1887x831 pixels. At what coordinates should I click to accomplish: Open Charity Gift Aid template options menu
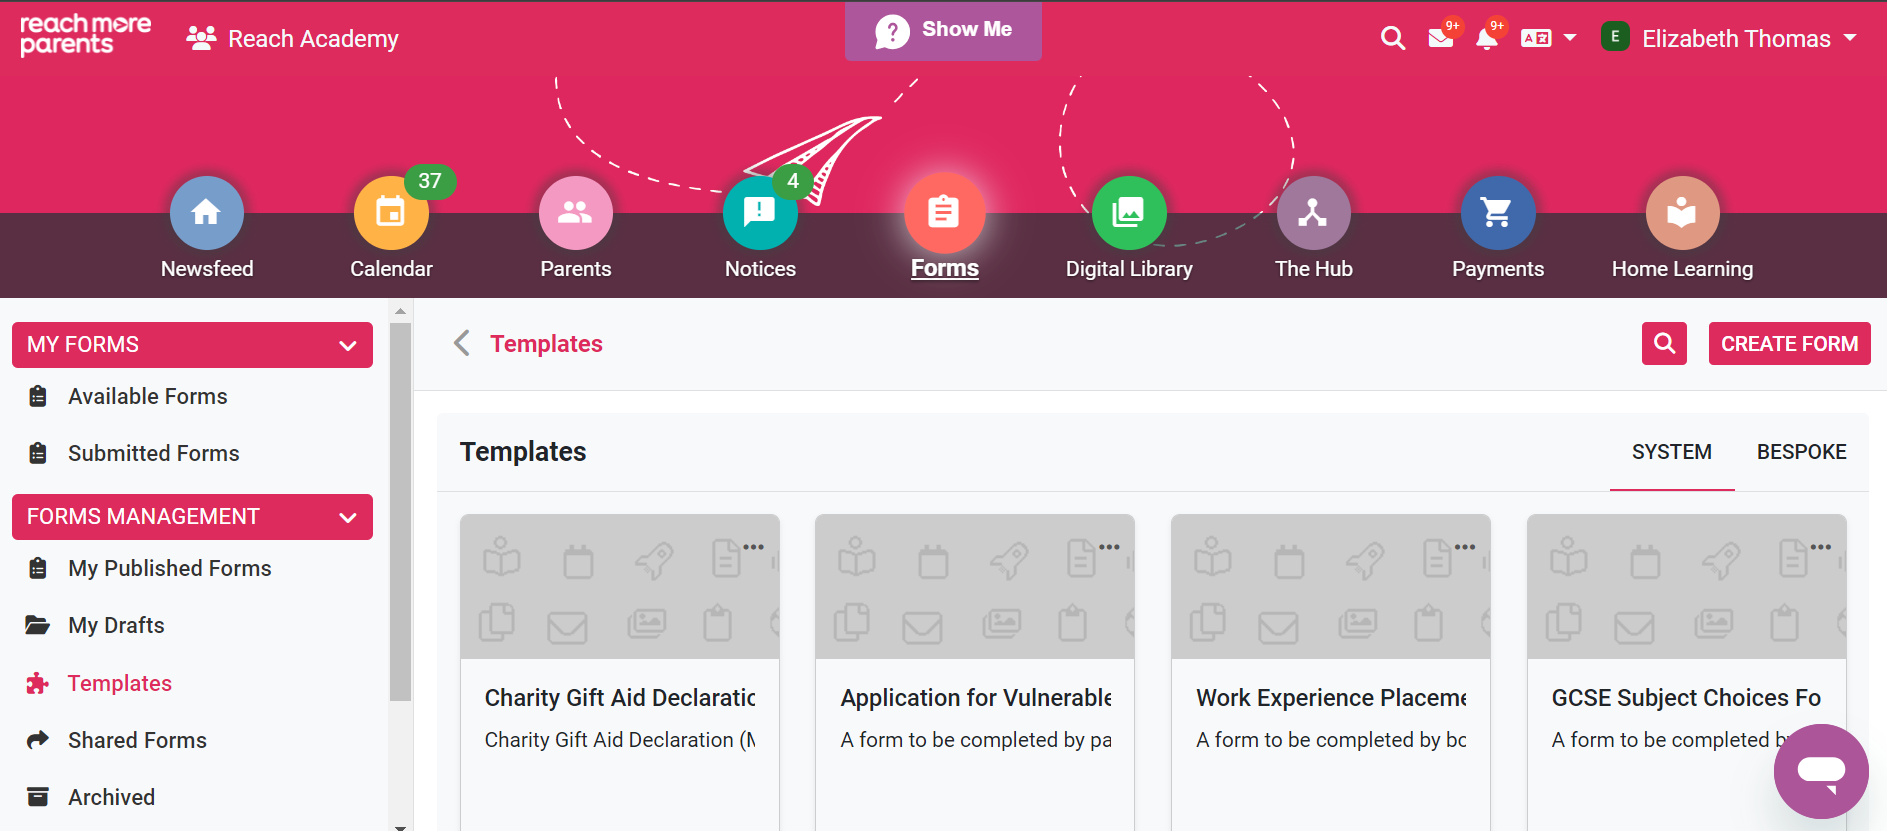click(x=753, y=547)
